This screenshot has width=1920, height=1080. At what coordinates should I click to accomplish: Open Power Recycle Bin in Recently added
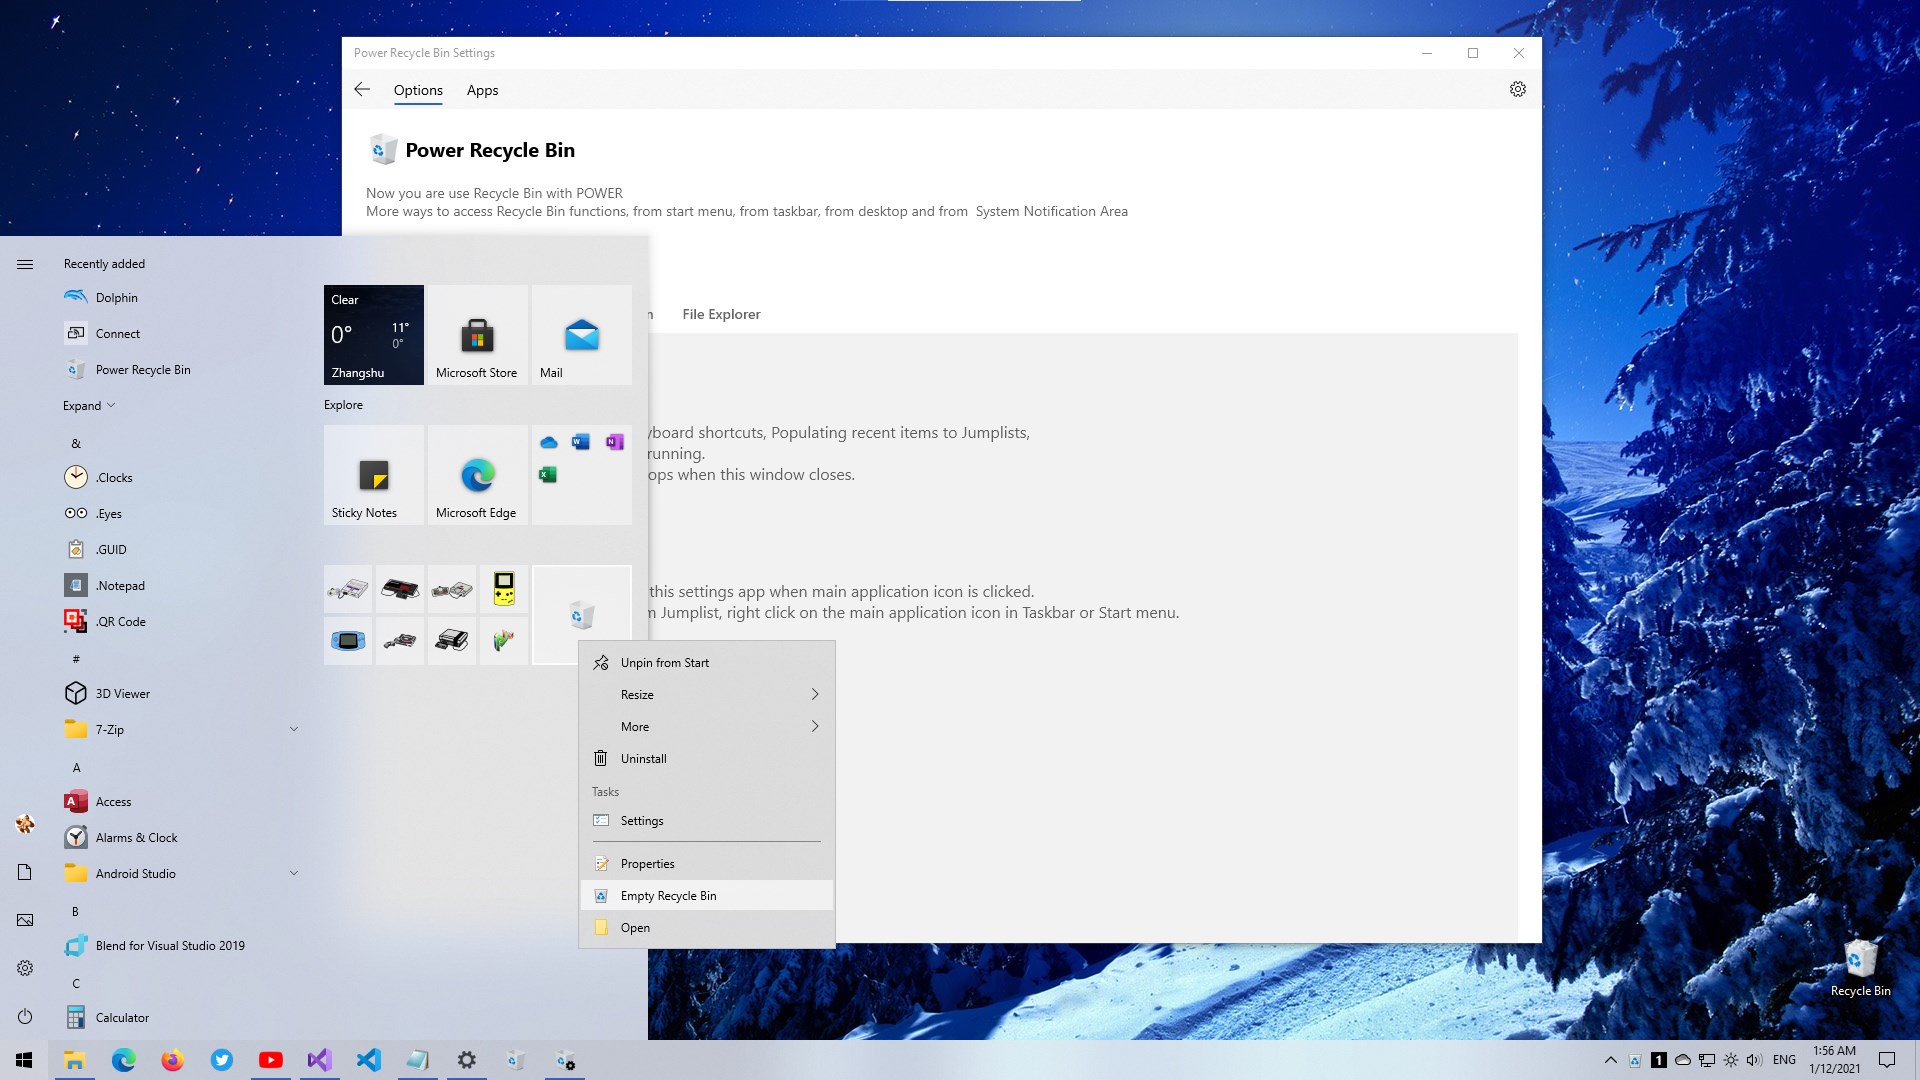(180, 370)
